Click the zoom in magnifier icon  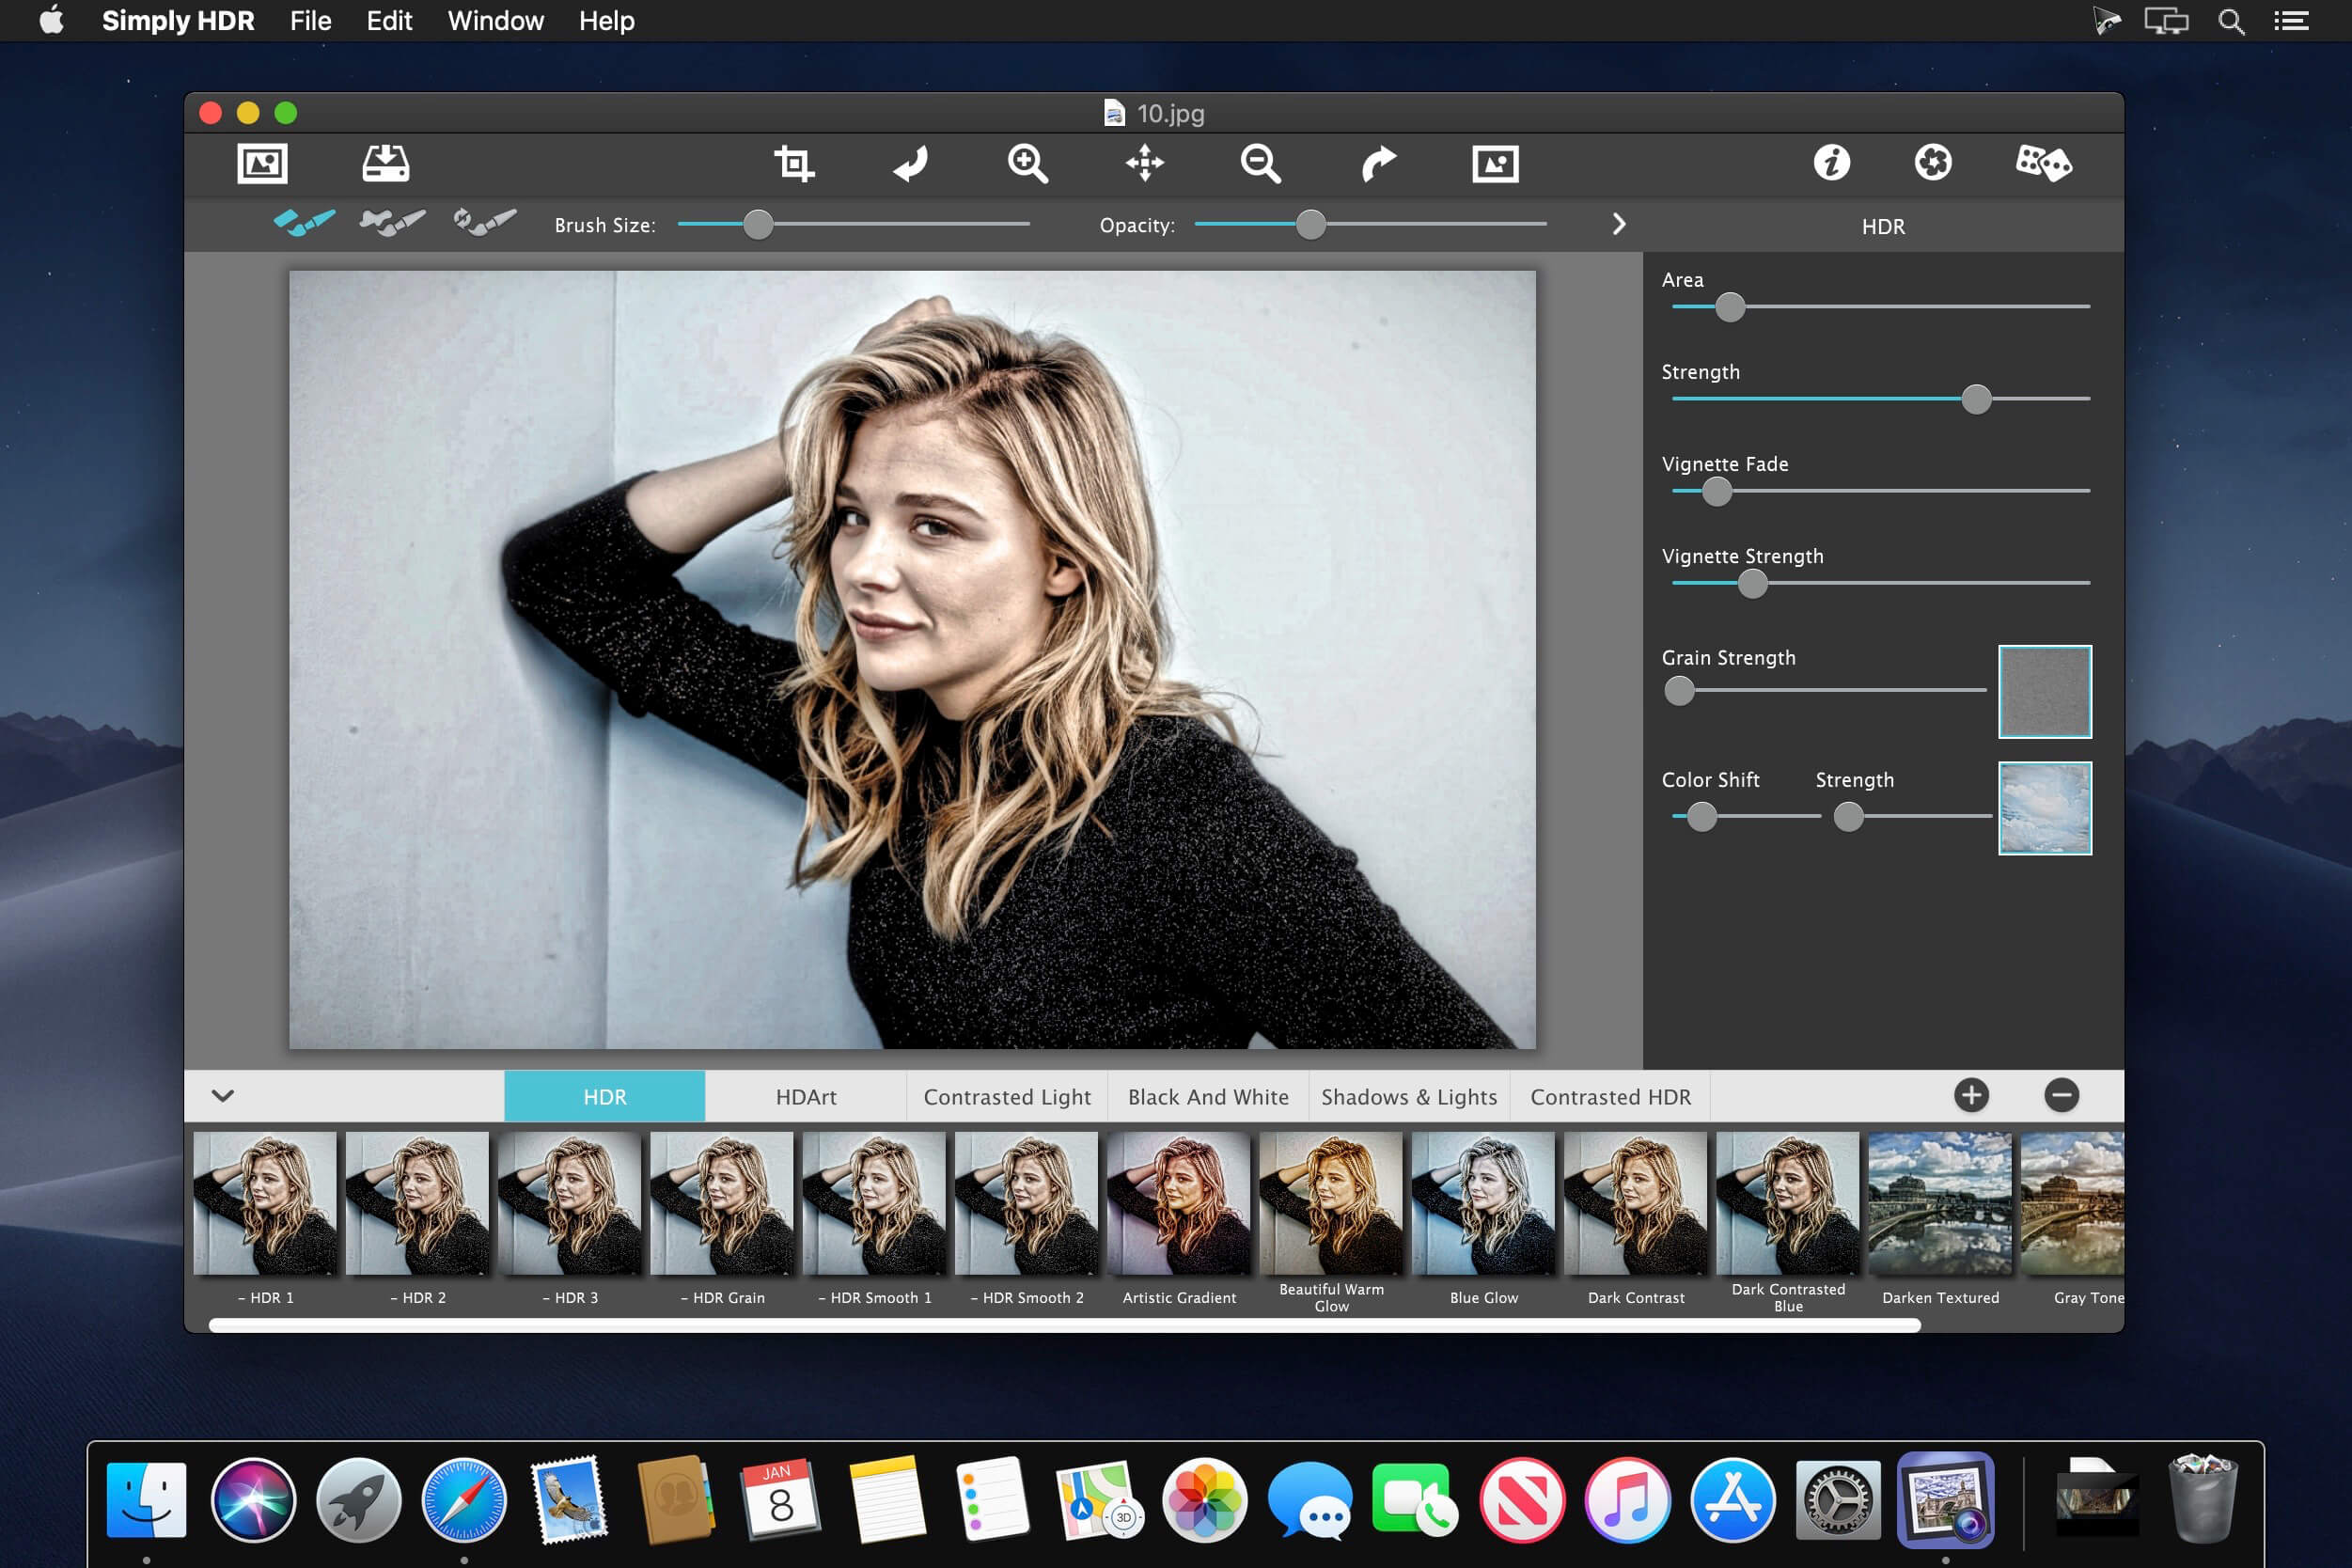click(x=1027, y=163)
